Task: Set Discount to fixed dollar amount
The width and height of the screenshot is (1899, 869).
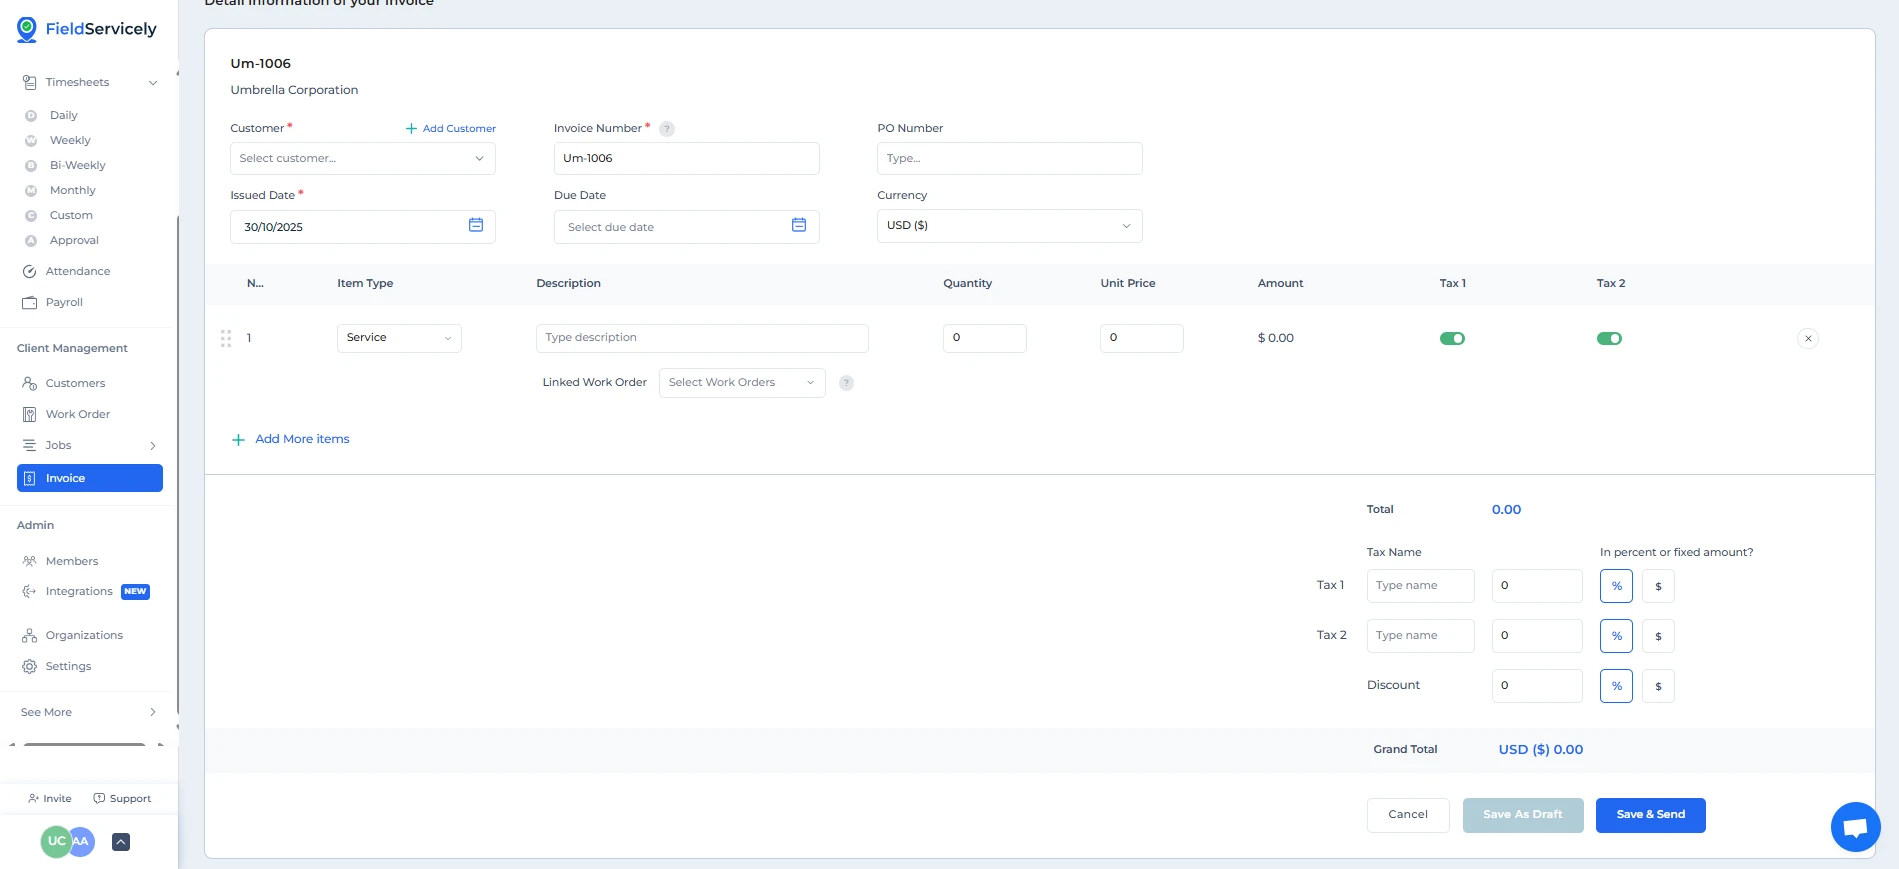Action: 1658,686
